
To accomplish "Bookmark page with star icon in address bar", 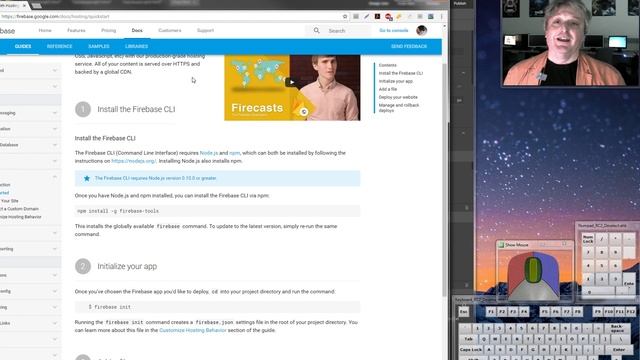I will (x=345, y=16).
